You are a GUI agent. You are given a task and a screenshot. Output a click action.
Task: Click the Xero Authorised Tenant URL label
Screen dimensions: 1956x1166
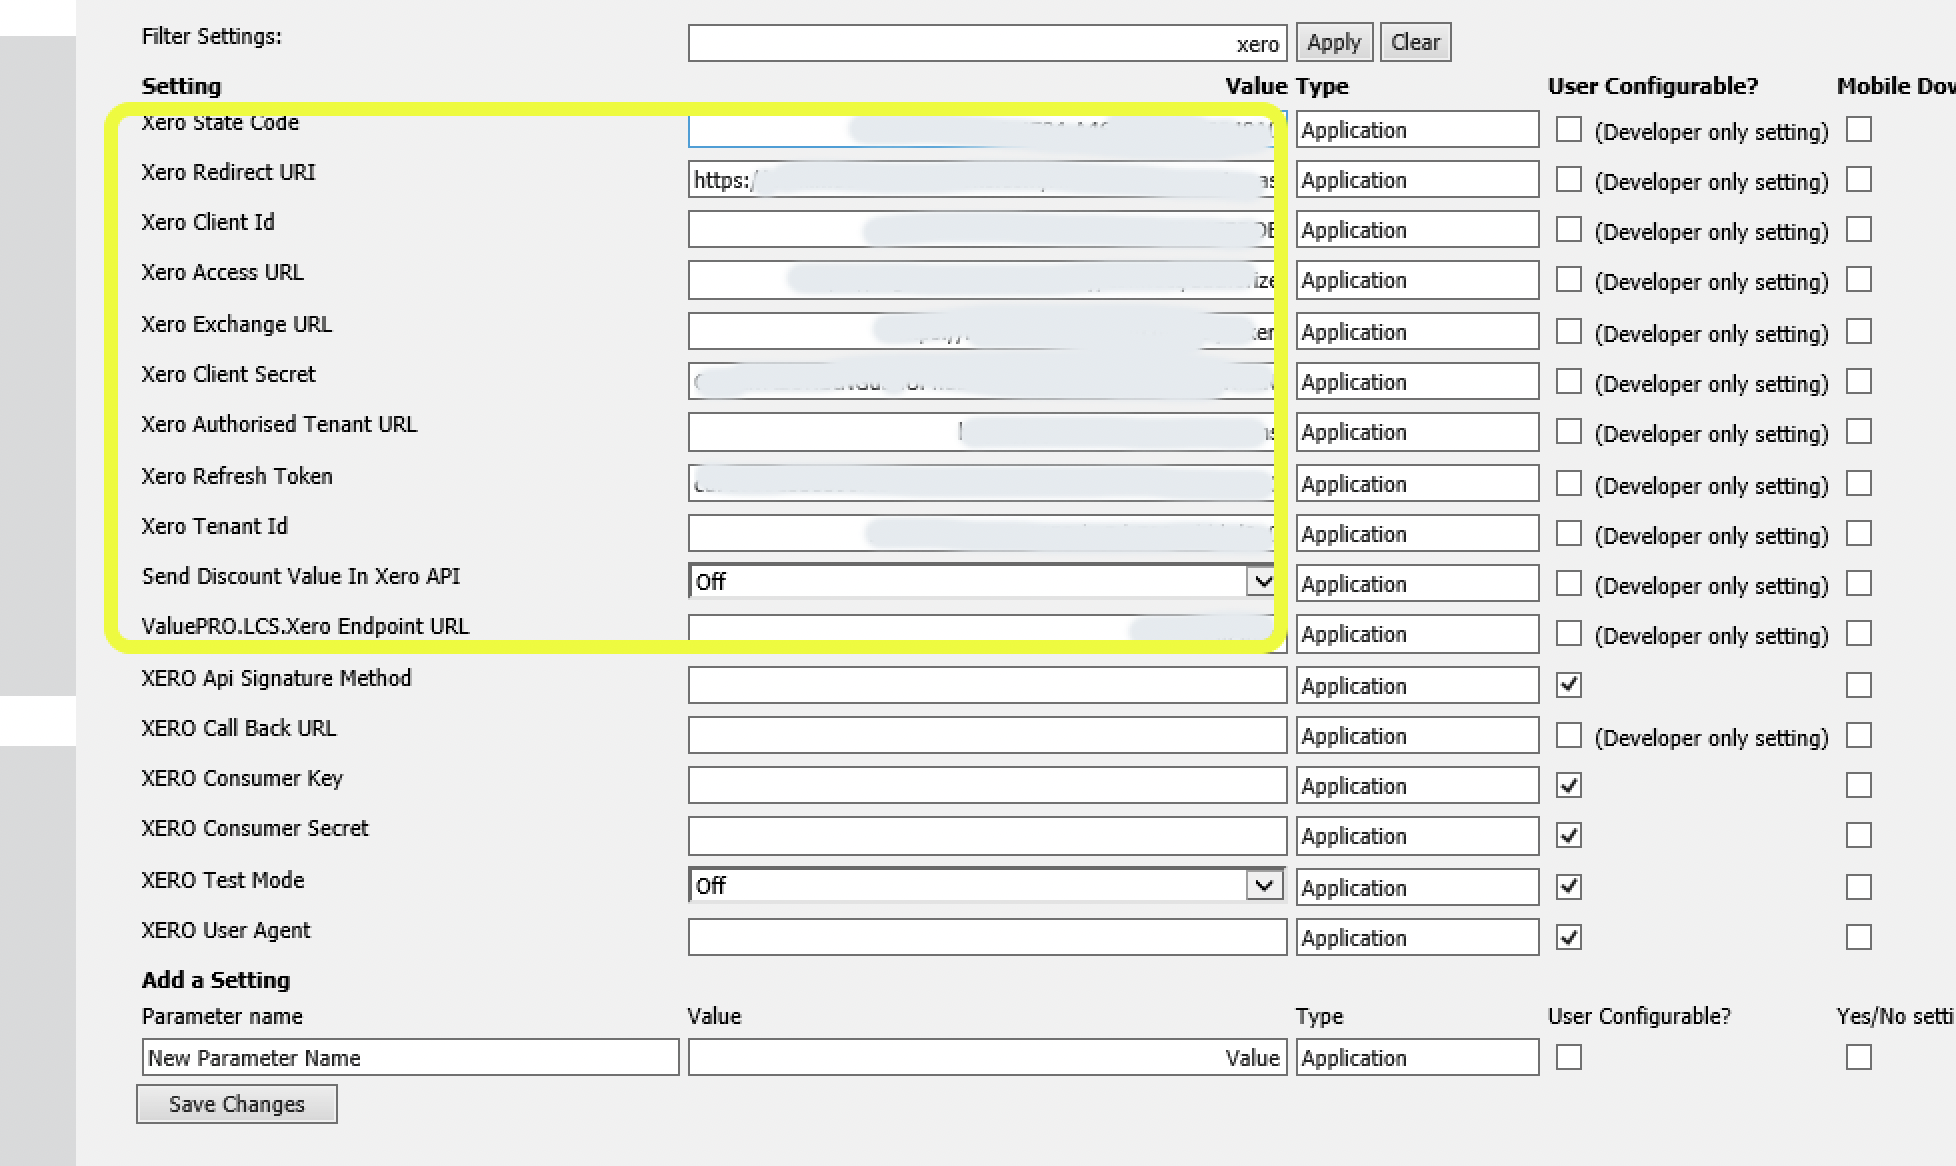coord(279,424)
